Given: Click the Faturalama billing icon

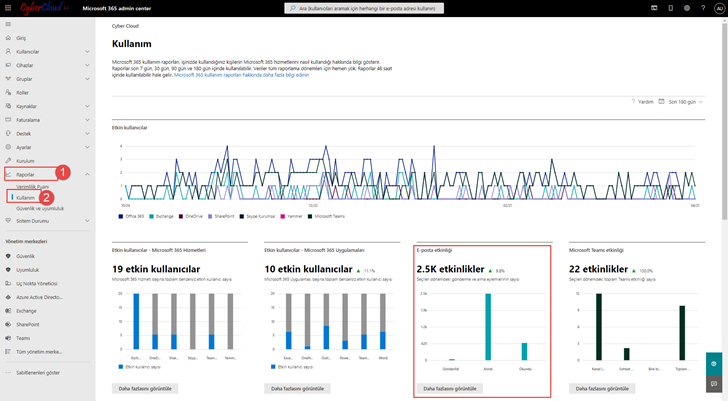Looking at the screenshot, I should (8, 120).
